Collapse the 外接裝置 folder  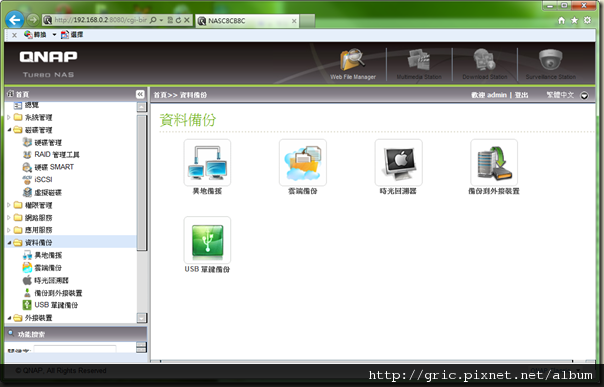(9, 318)
